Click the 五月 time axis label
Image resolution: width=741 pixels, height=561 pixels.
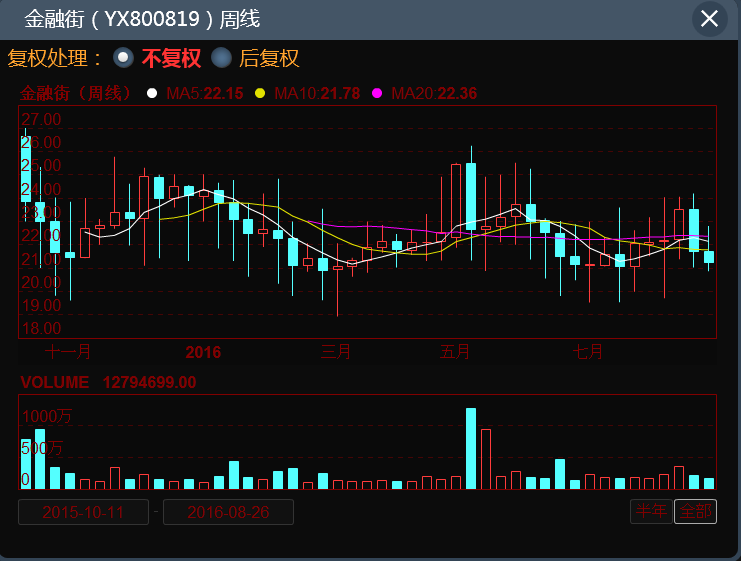click(x=455, y=352)
